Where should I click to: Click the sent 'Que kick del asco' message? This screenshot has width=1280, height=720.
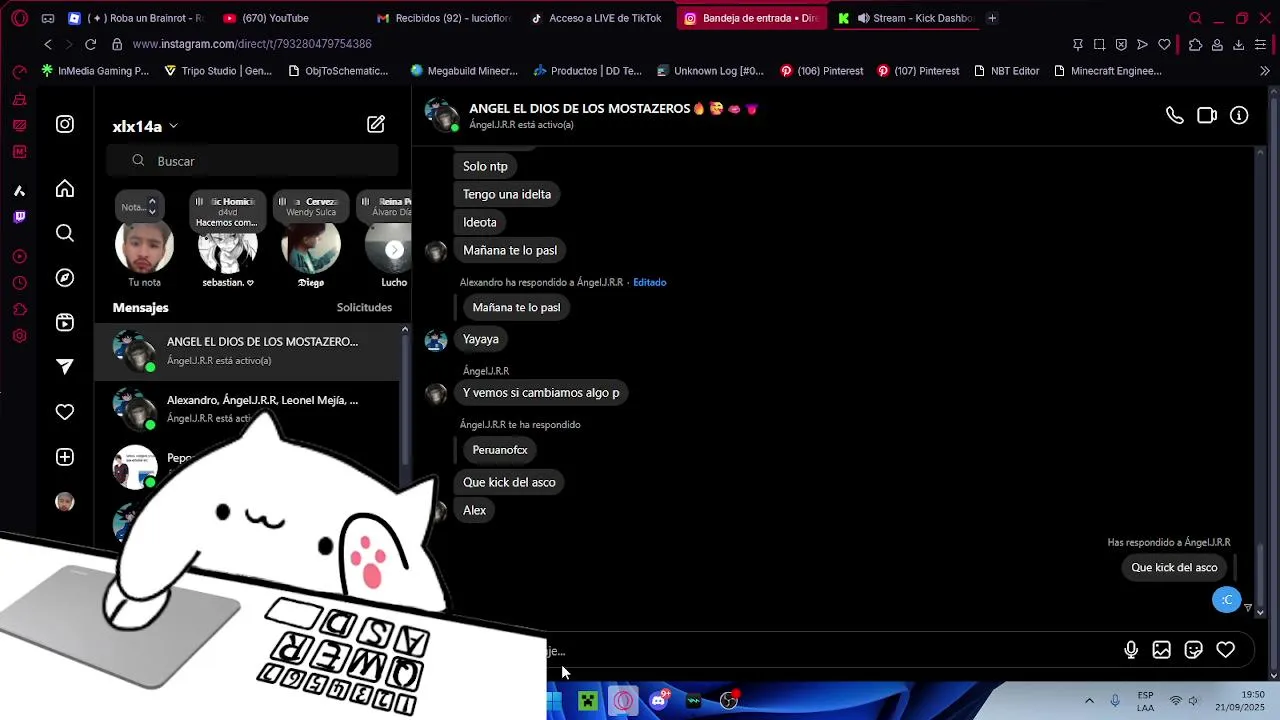pos(1174,567)
